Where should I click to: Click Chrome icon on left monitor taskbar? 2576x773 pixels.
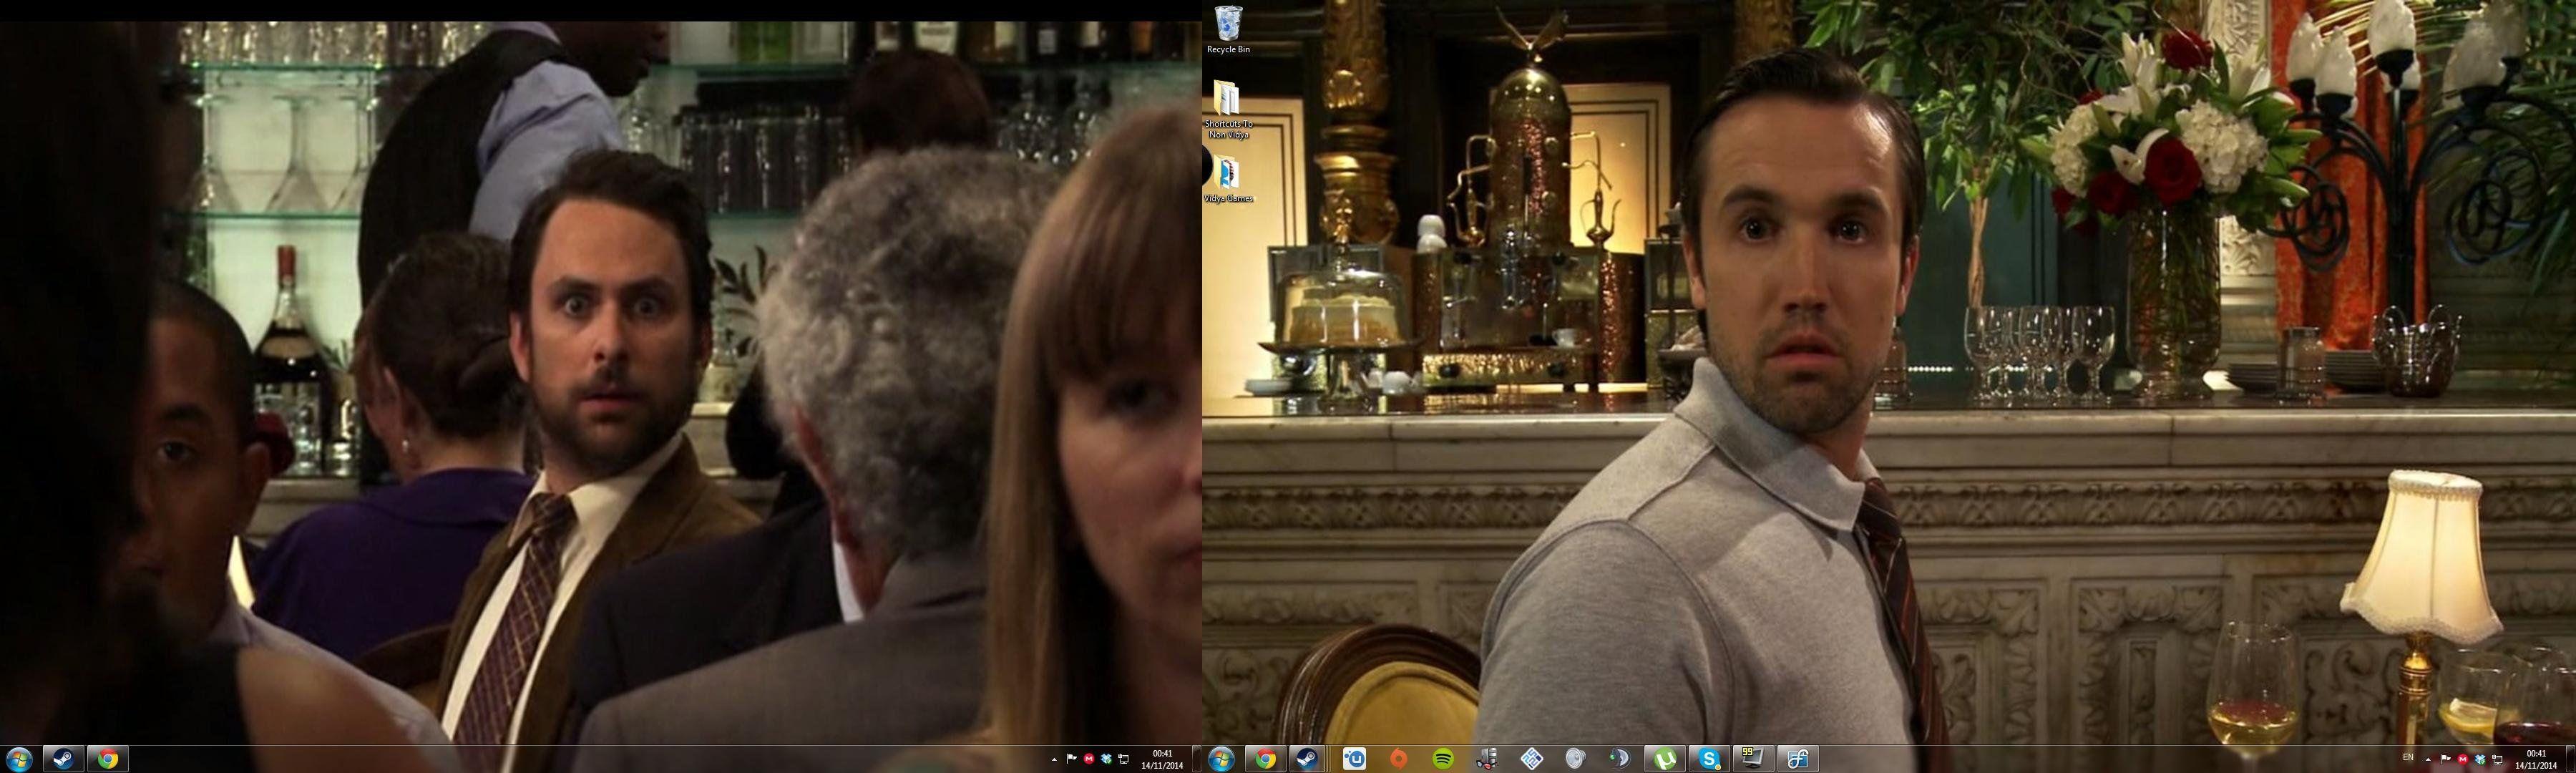[107, 759]
